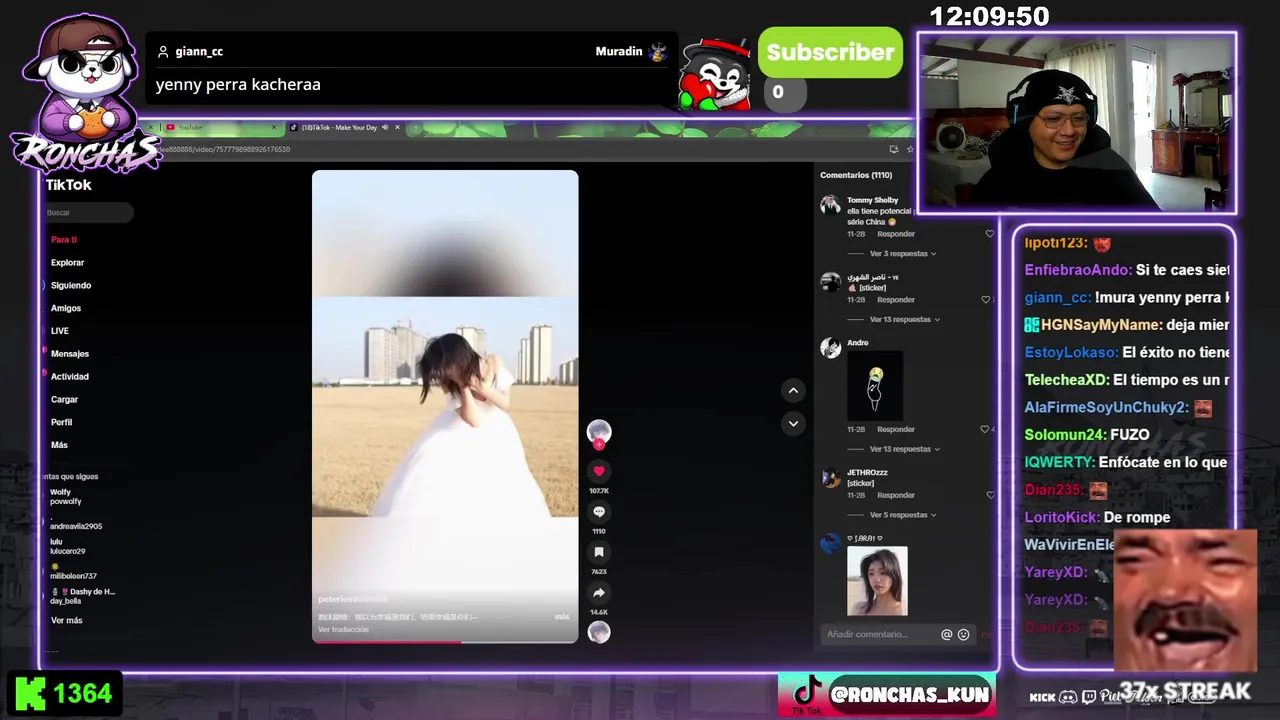Expand Ver 13 respuestas under Andre

[x=905, y=449]
